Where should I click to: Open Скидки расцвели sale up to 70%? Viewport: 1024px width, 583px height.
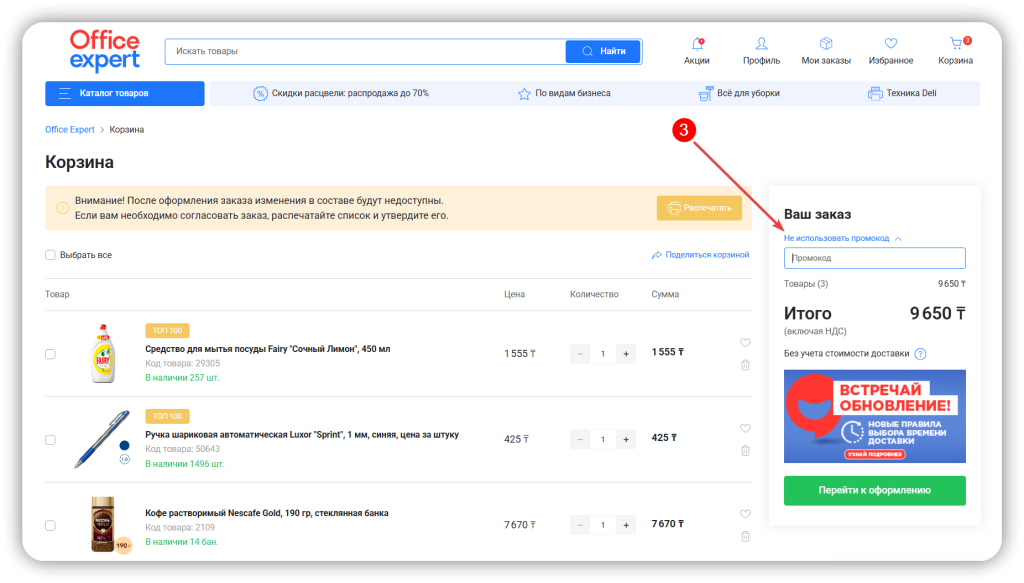point(341,93)
